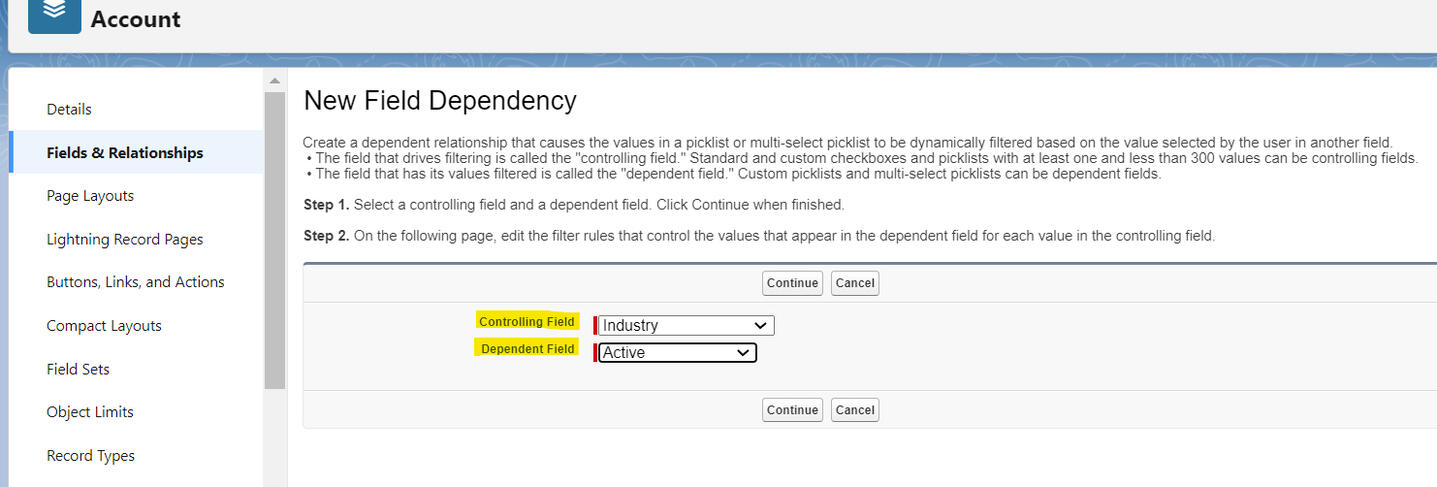Click the sidebar vertical scrollbar thumb
Viewport: 1437px width, 487px height.
pos(275,240)
